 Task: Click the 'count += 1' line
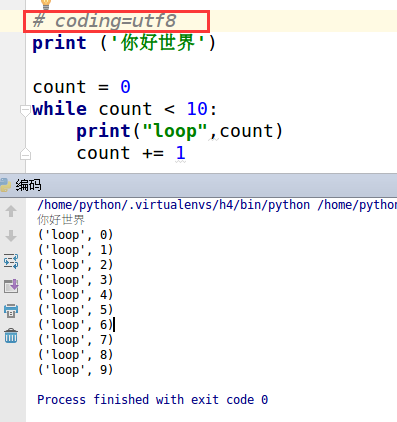(x=131, y=153)
